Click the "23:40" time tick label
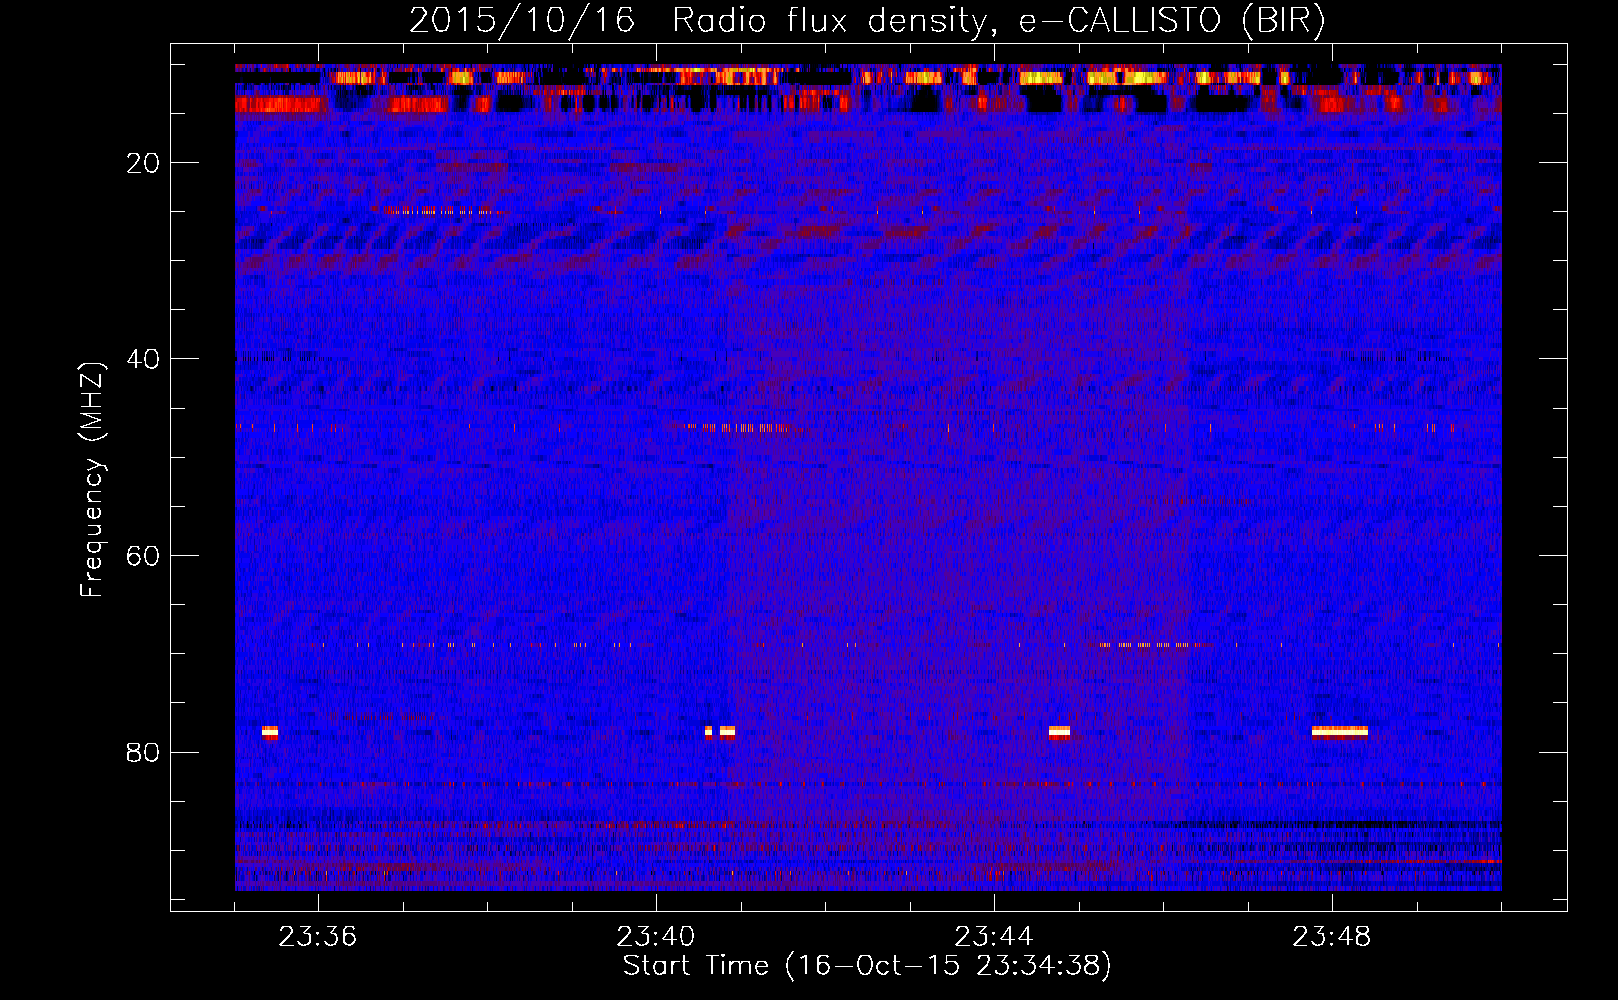The height and width of the screenshot is (1000, 1618). coord(656,937)
